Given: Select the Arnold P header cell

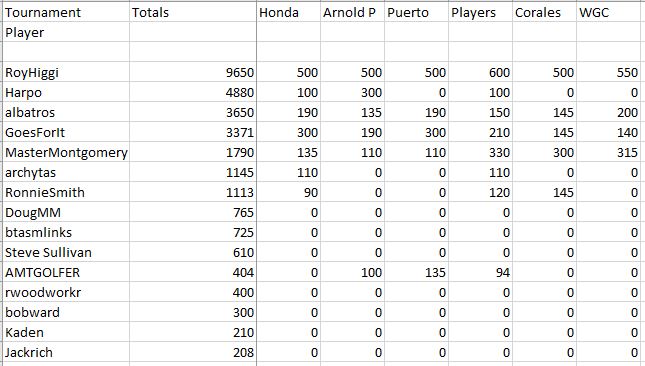Looking at the screenshot, I should 353,12.
